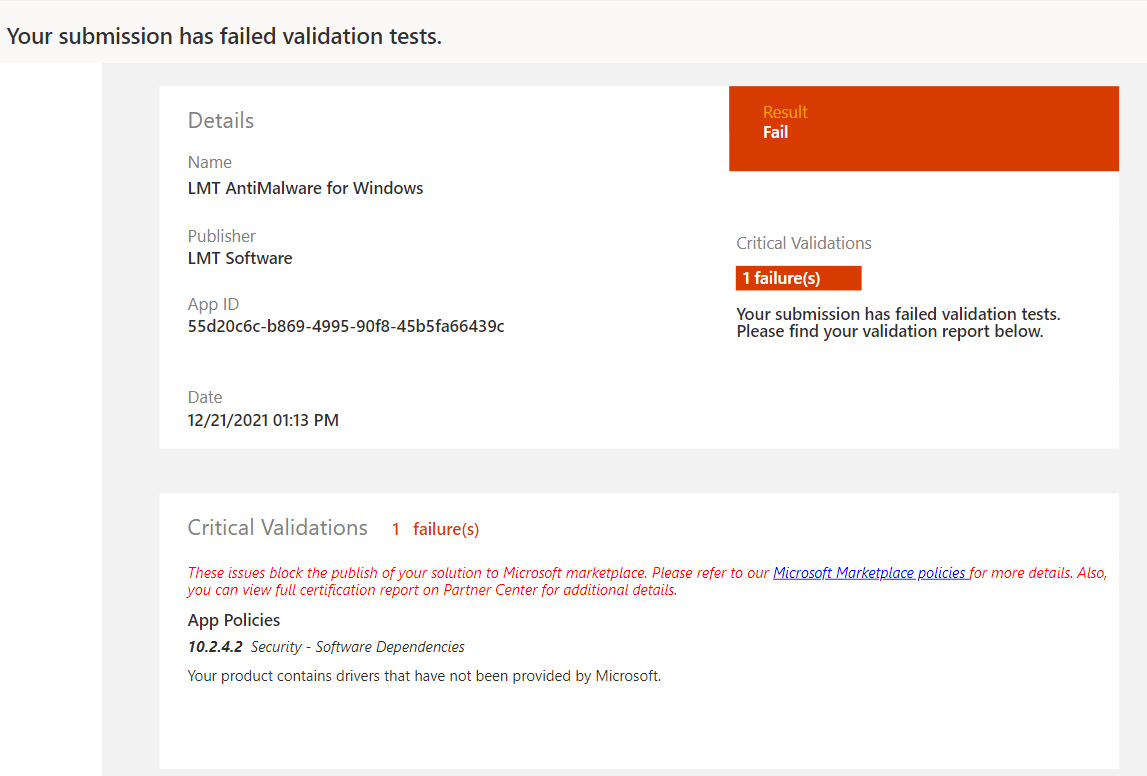1147x776 pixels.
Task: Click the orange '1 failure(s)' badge
Action: [798, 278]
